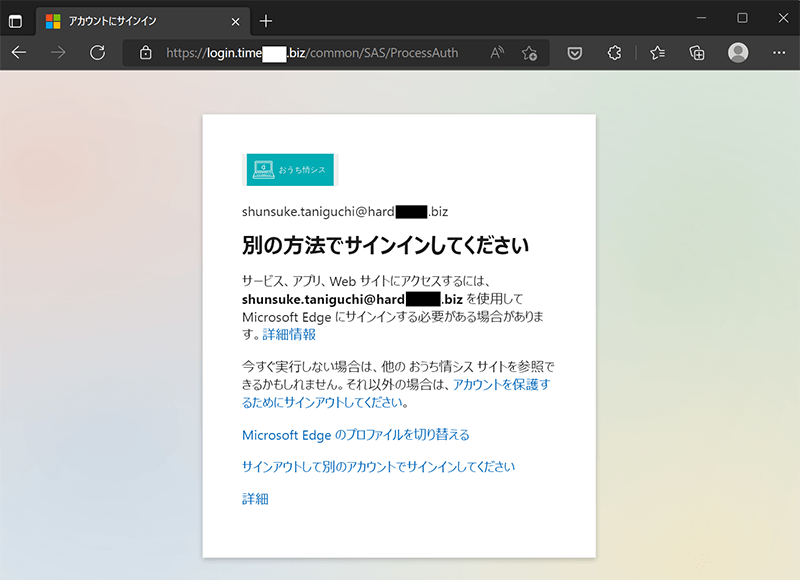
Task: Click the おうち情シス logo banner
Action: (x=290, y=170)
